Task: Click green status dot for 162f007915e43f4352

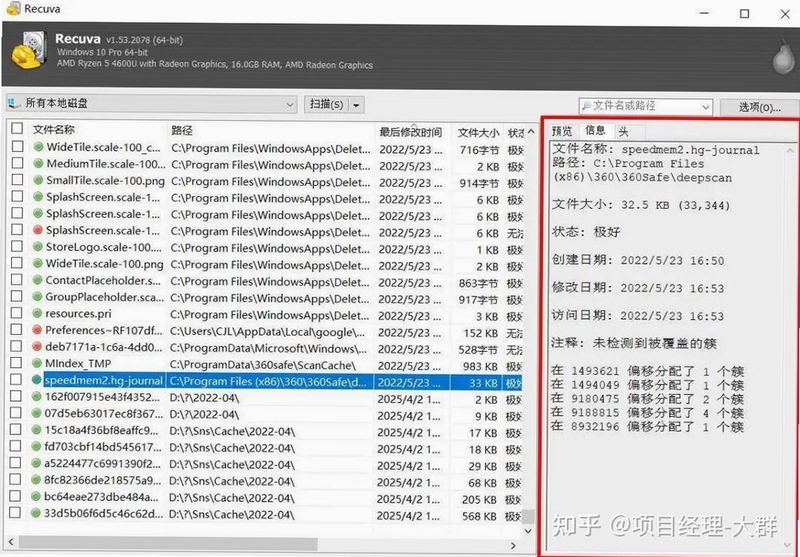Action: (x=36, y=396)
